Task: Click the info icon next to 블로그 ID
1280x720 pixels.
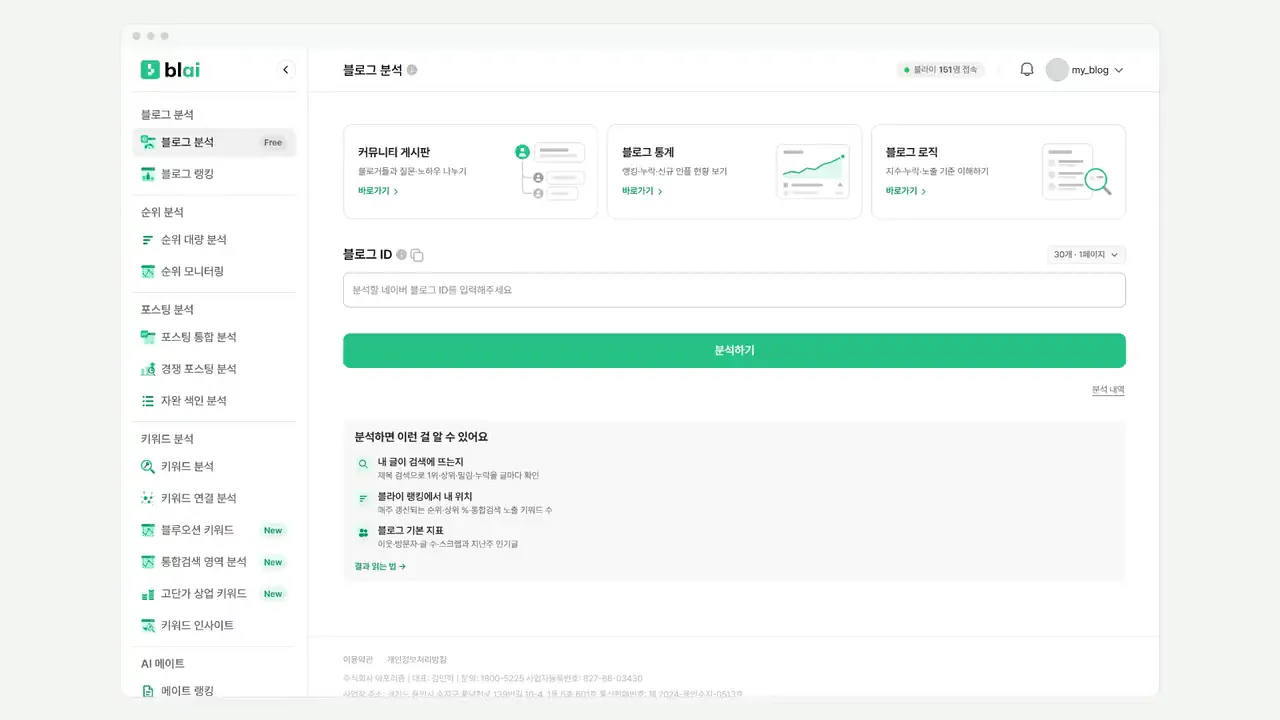Action: tap(401, 255)
